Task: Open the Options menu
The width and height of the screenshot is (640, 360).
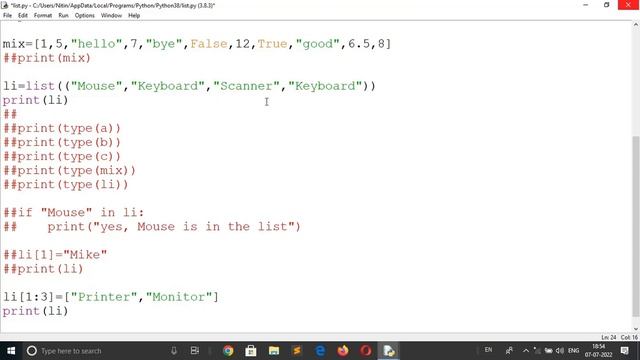Action: [x=84, y=16]
